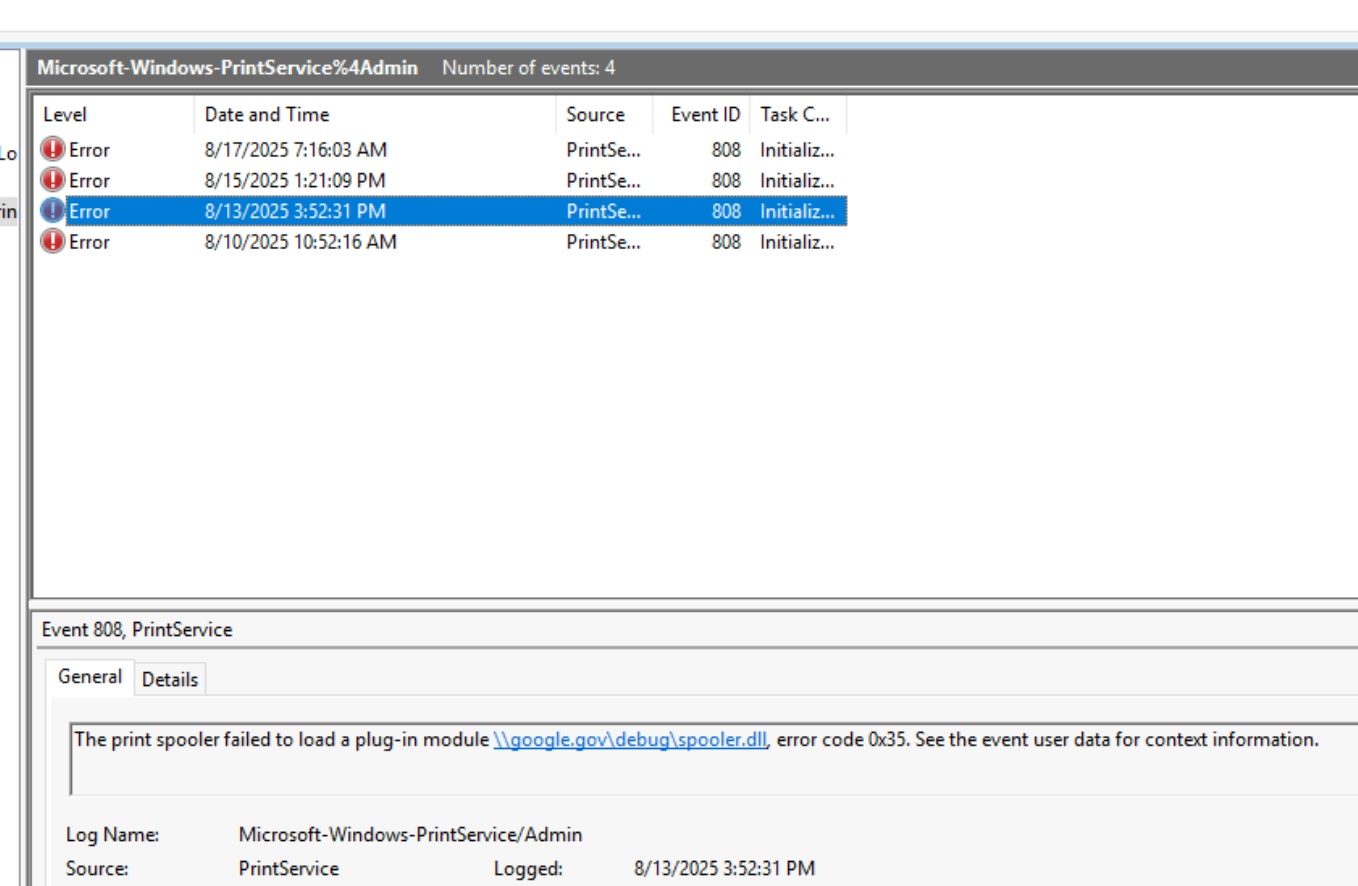The image size is (1358, 886).
Task: Click the PrintSe... source in 8/17/2025 row
Action: pos(603,150)
